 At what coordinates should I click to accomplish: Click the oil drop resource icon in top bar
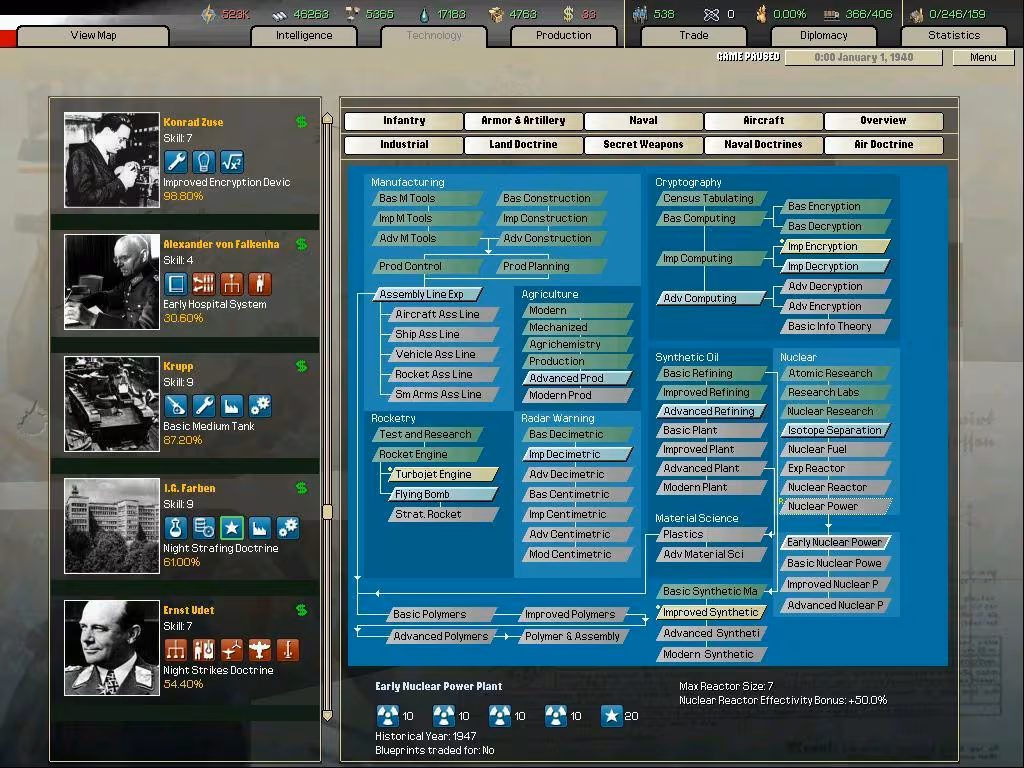(x=424, y=14)
